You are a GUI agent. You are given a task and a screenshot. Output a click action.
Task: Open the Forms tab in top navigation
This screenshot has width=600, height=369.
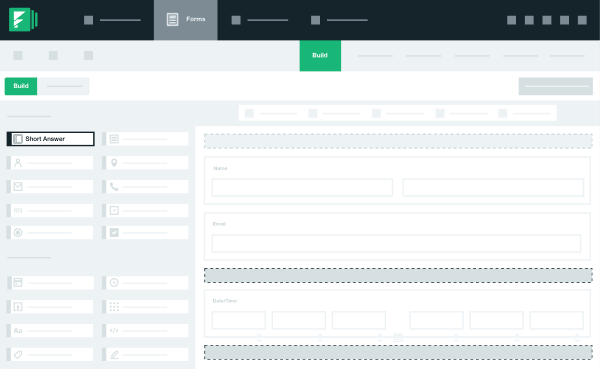[186, 20]
